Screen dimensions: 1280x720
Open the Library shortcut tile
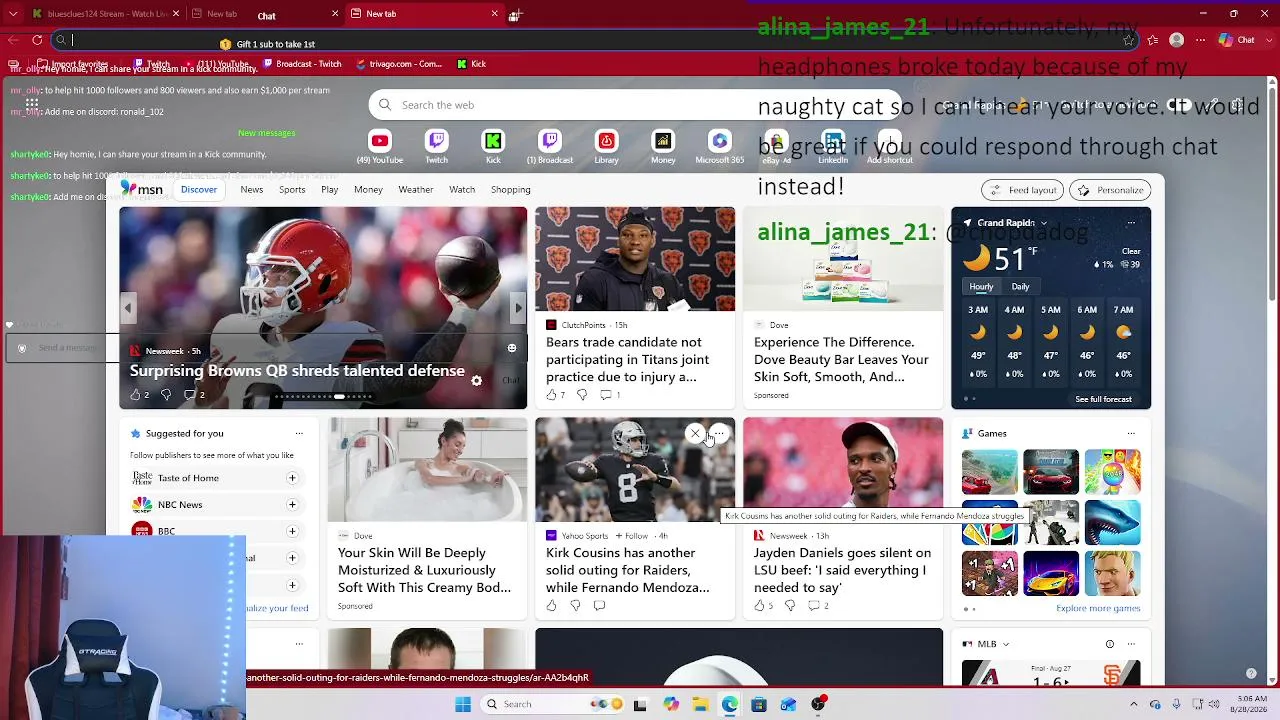606,146
